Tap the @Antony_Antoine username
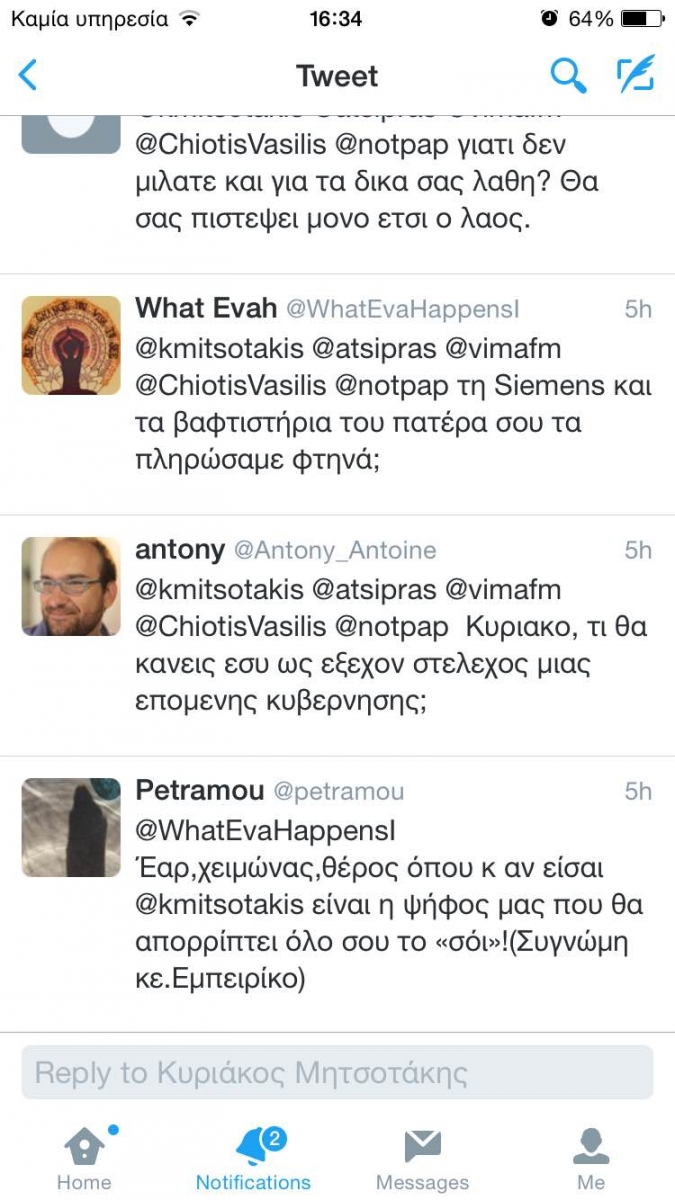 [335, 550]
